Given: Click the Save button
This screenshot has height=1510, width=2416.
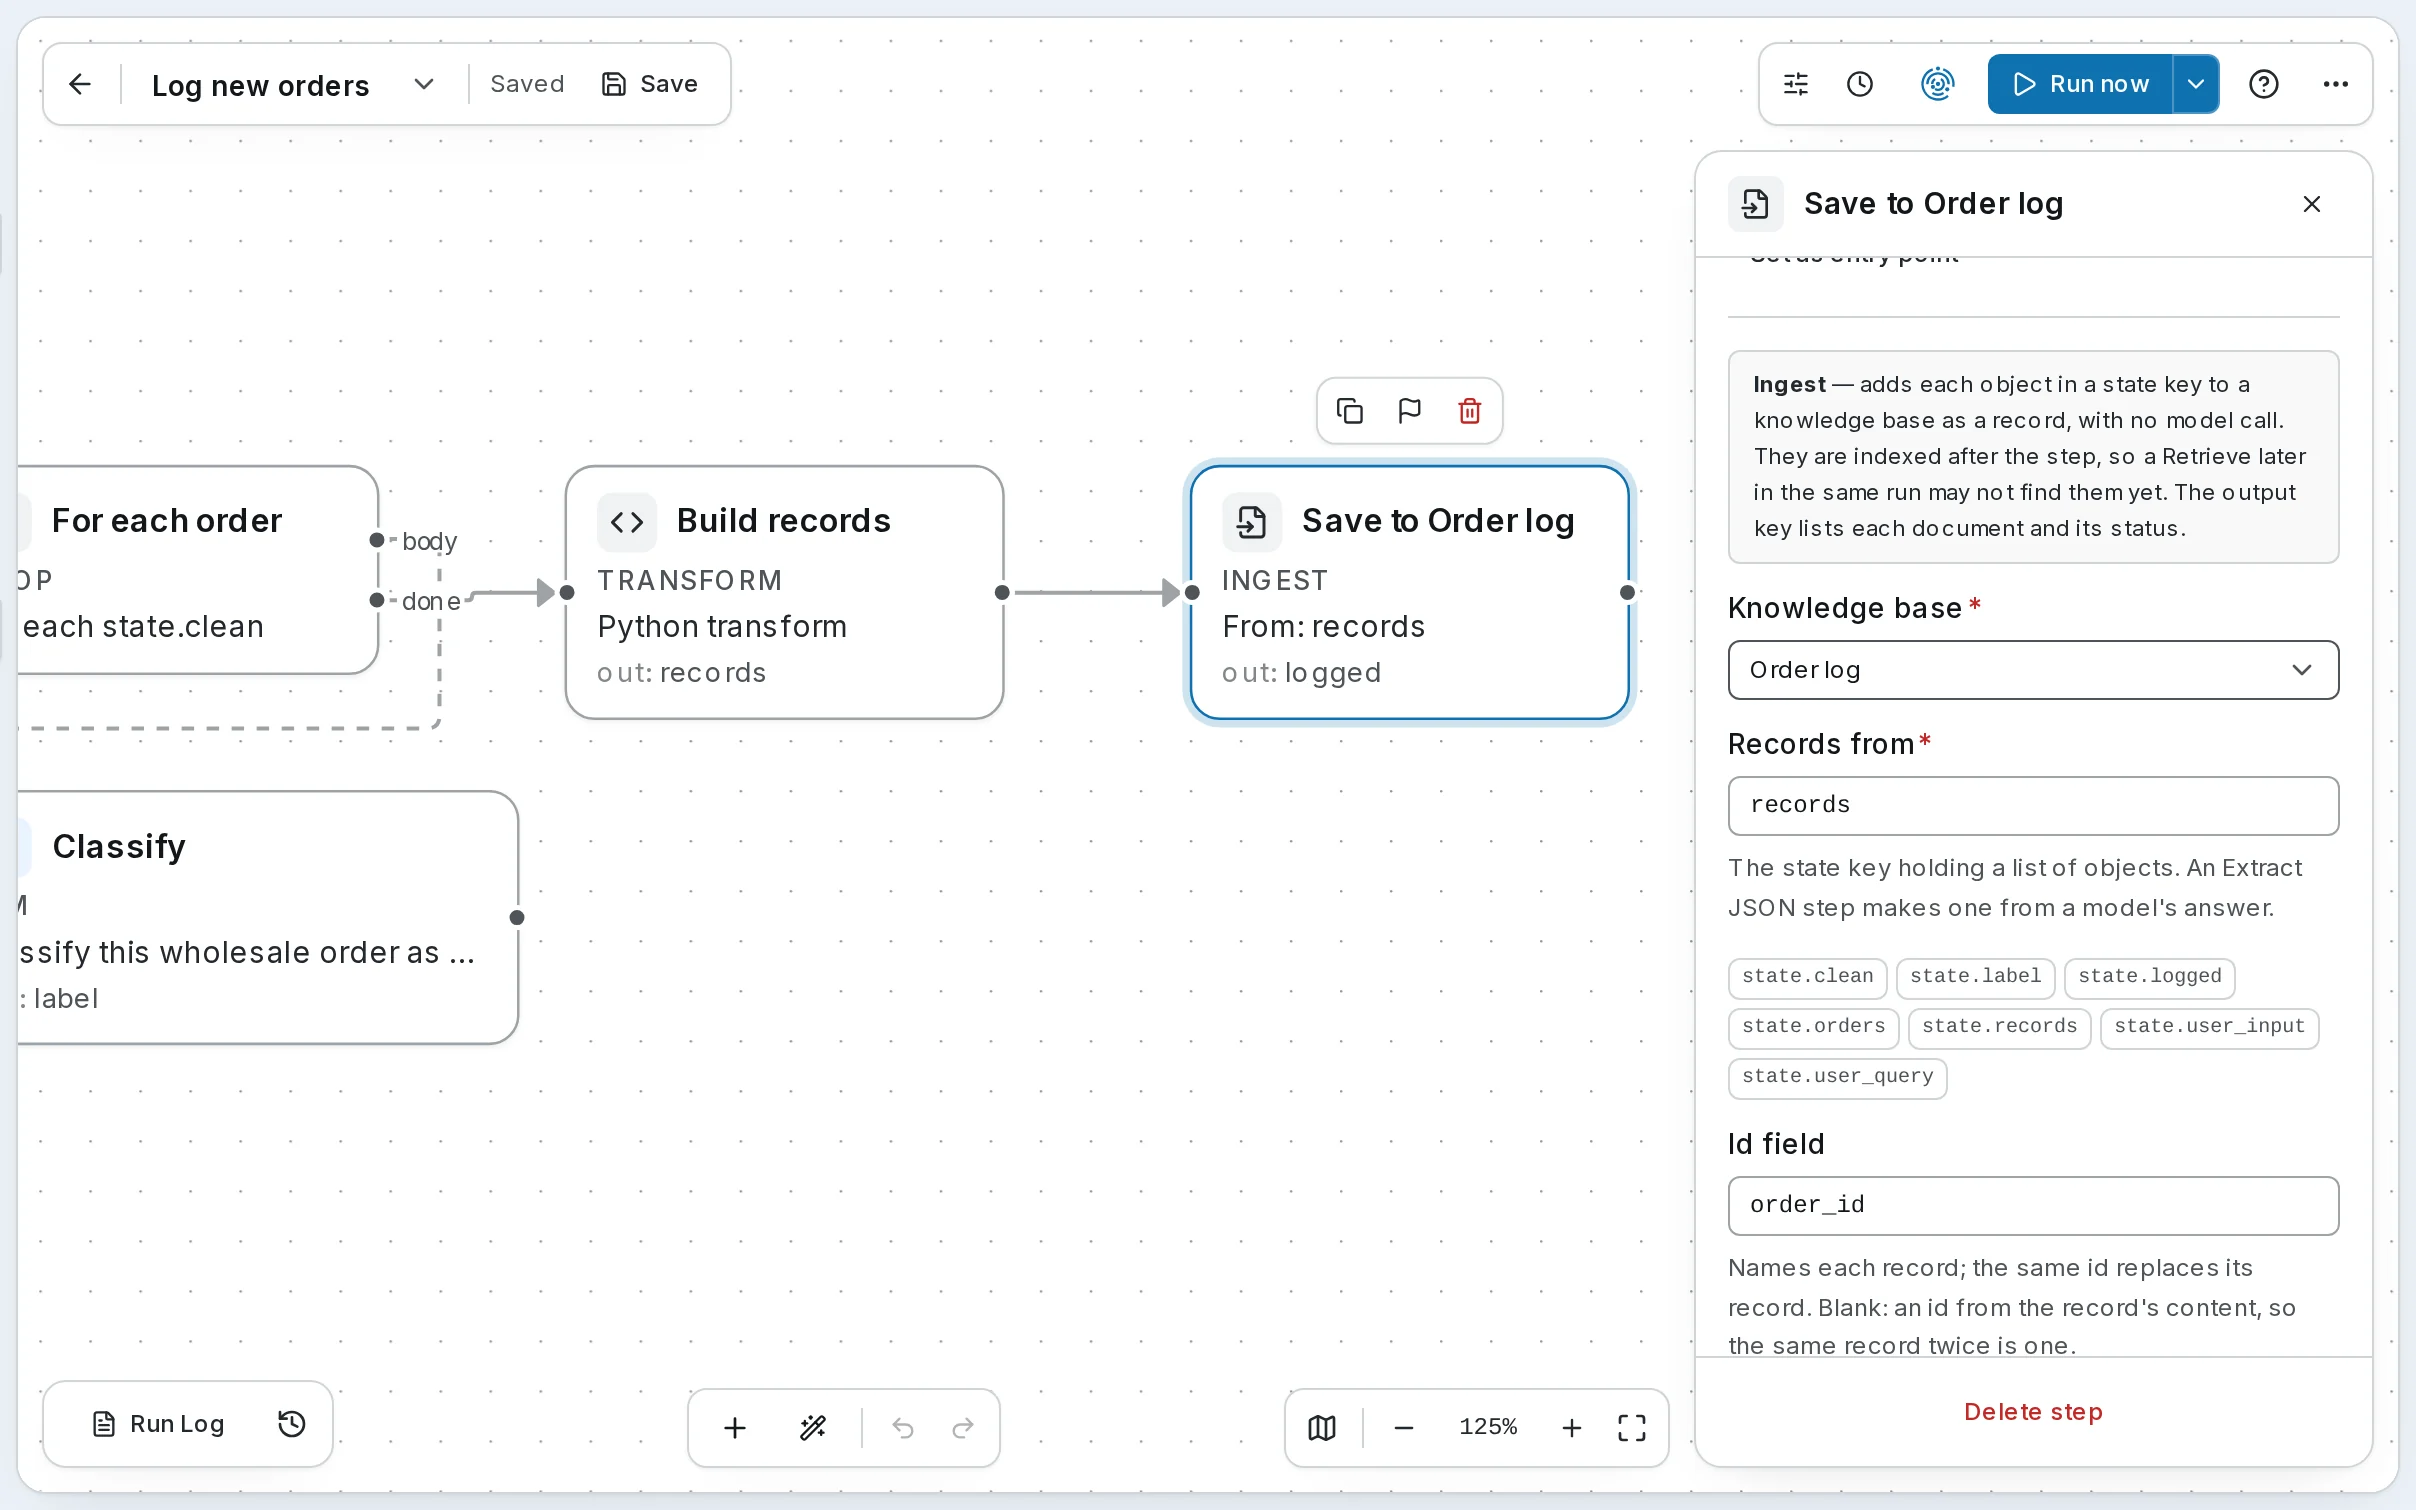Looking at the screenshot, I should coord(650,84).
